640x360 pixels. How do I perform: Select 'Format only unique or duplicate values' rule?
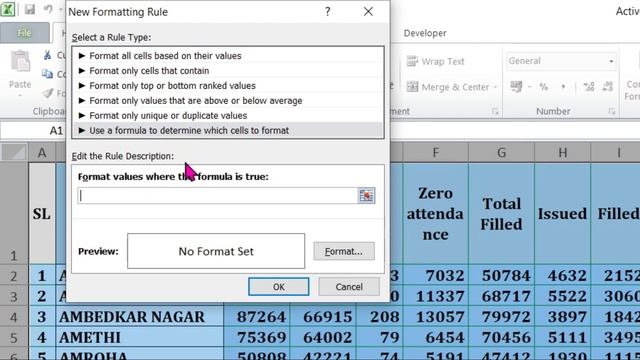[x=228, y=116]
